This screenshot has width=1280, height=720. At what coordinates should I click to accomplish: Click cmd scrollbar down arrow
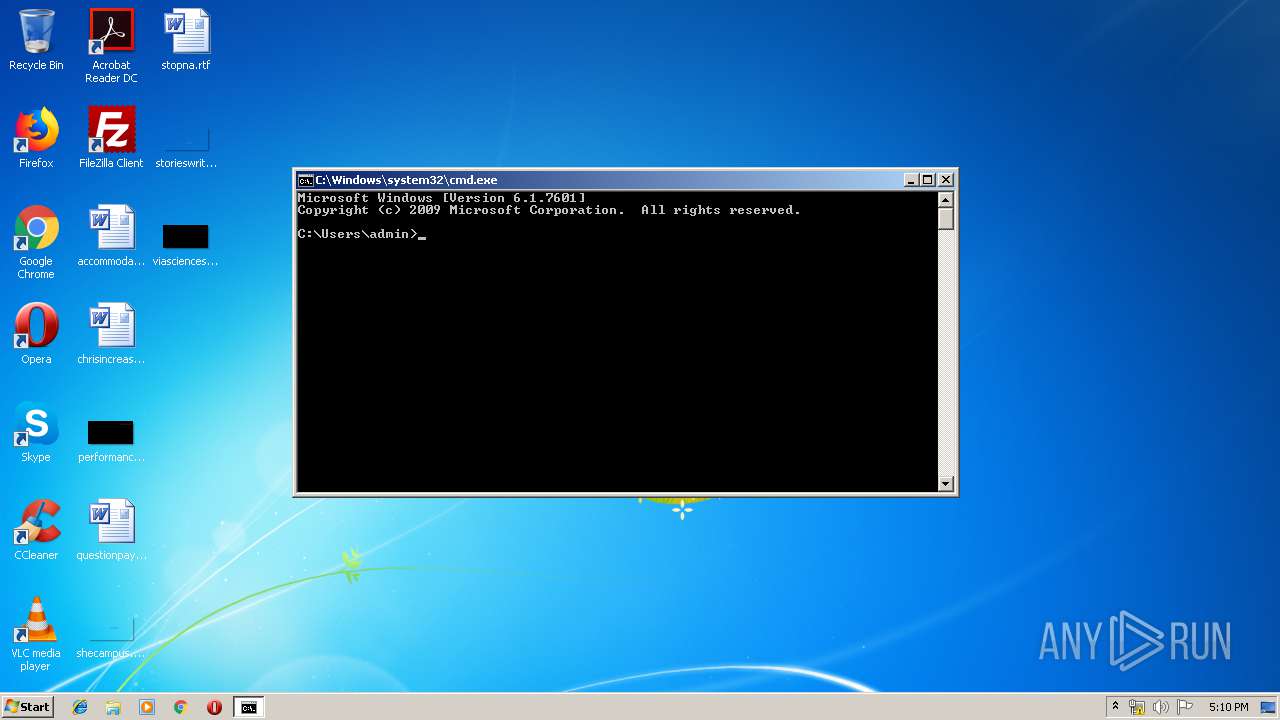pyautogui.click(x=946, y=484)
